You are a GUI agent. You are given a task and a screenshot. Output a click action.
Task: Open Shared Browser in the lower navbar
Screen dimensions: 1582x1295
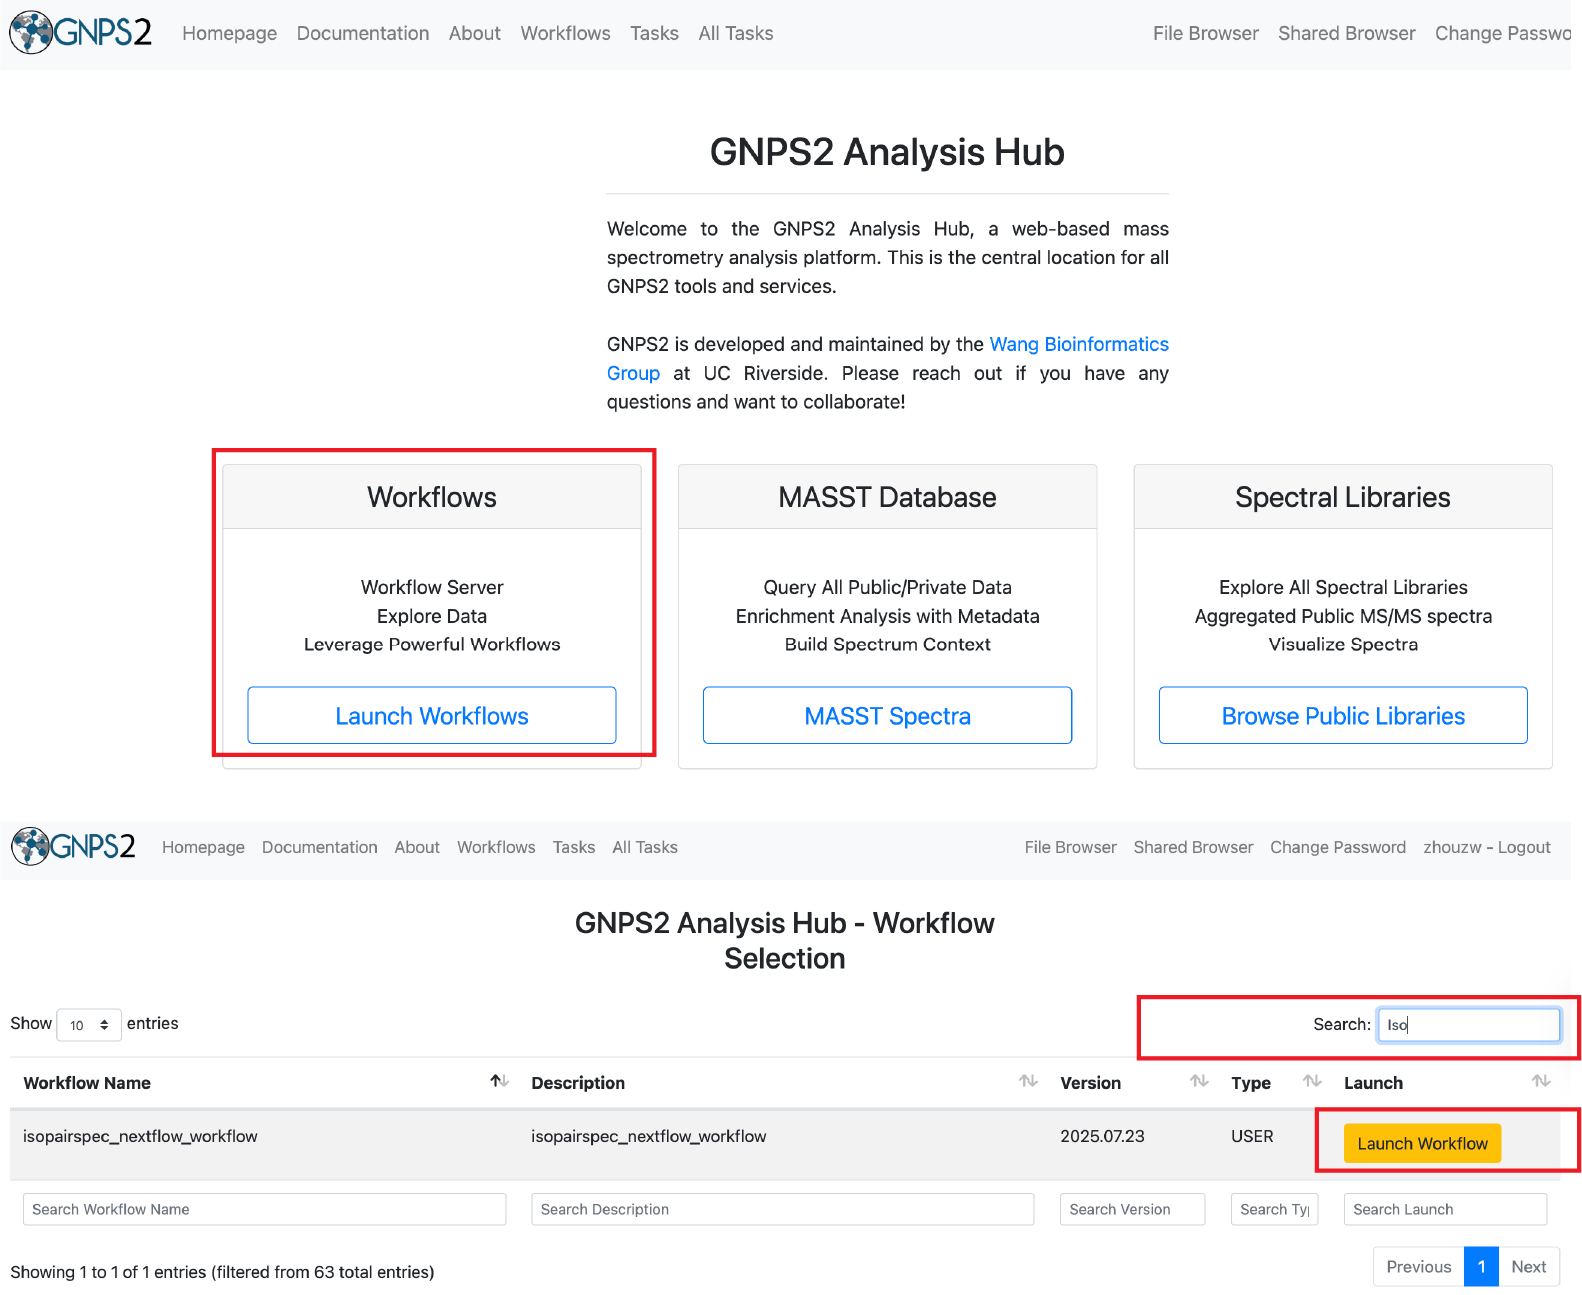click(x=1193, y=847)
